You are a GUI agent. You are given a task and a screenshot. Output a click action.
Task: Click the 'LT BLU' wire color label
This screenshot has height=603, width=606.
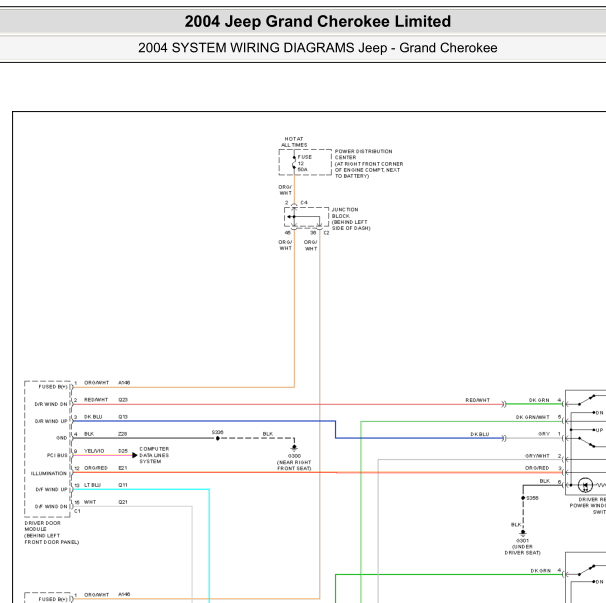(x=92, y=485)
